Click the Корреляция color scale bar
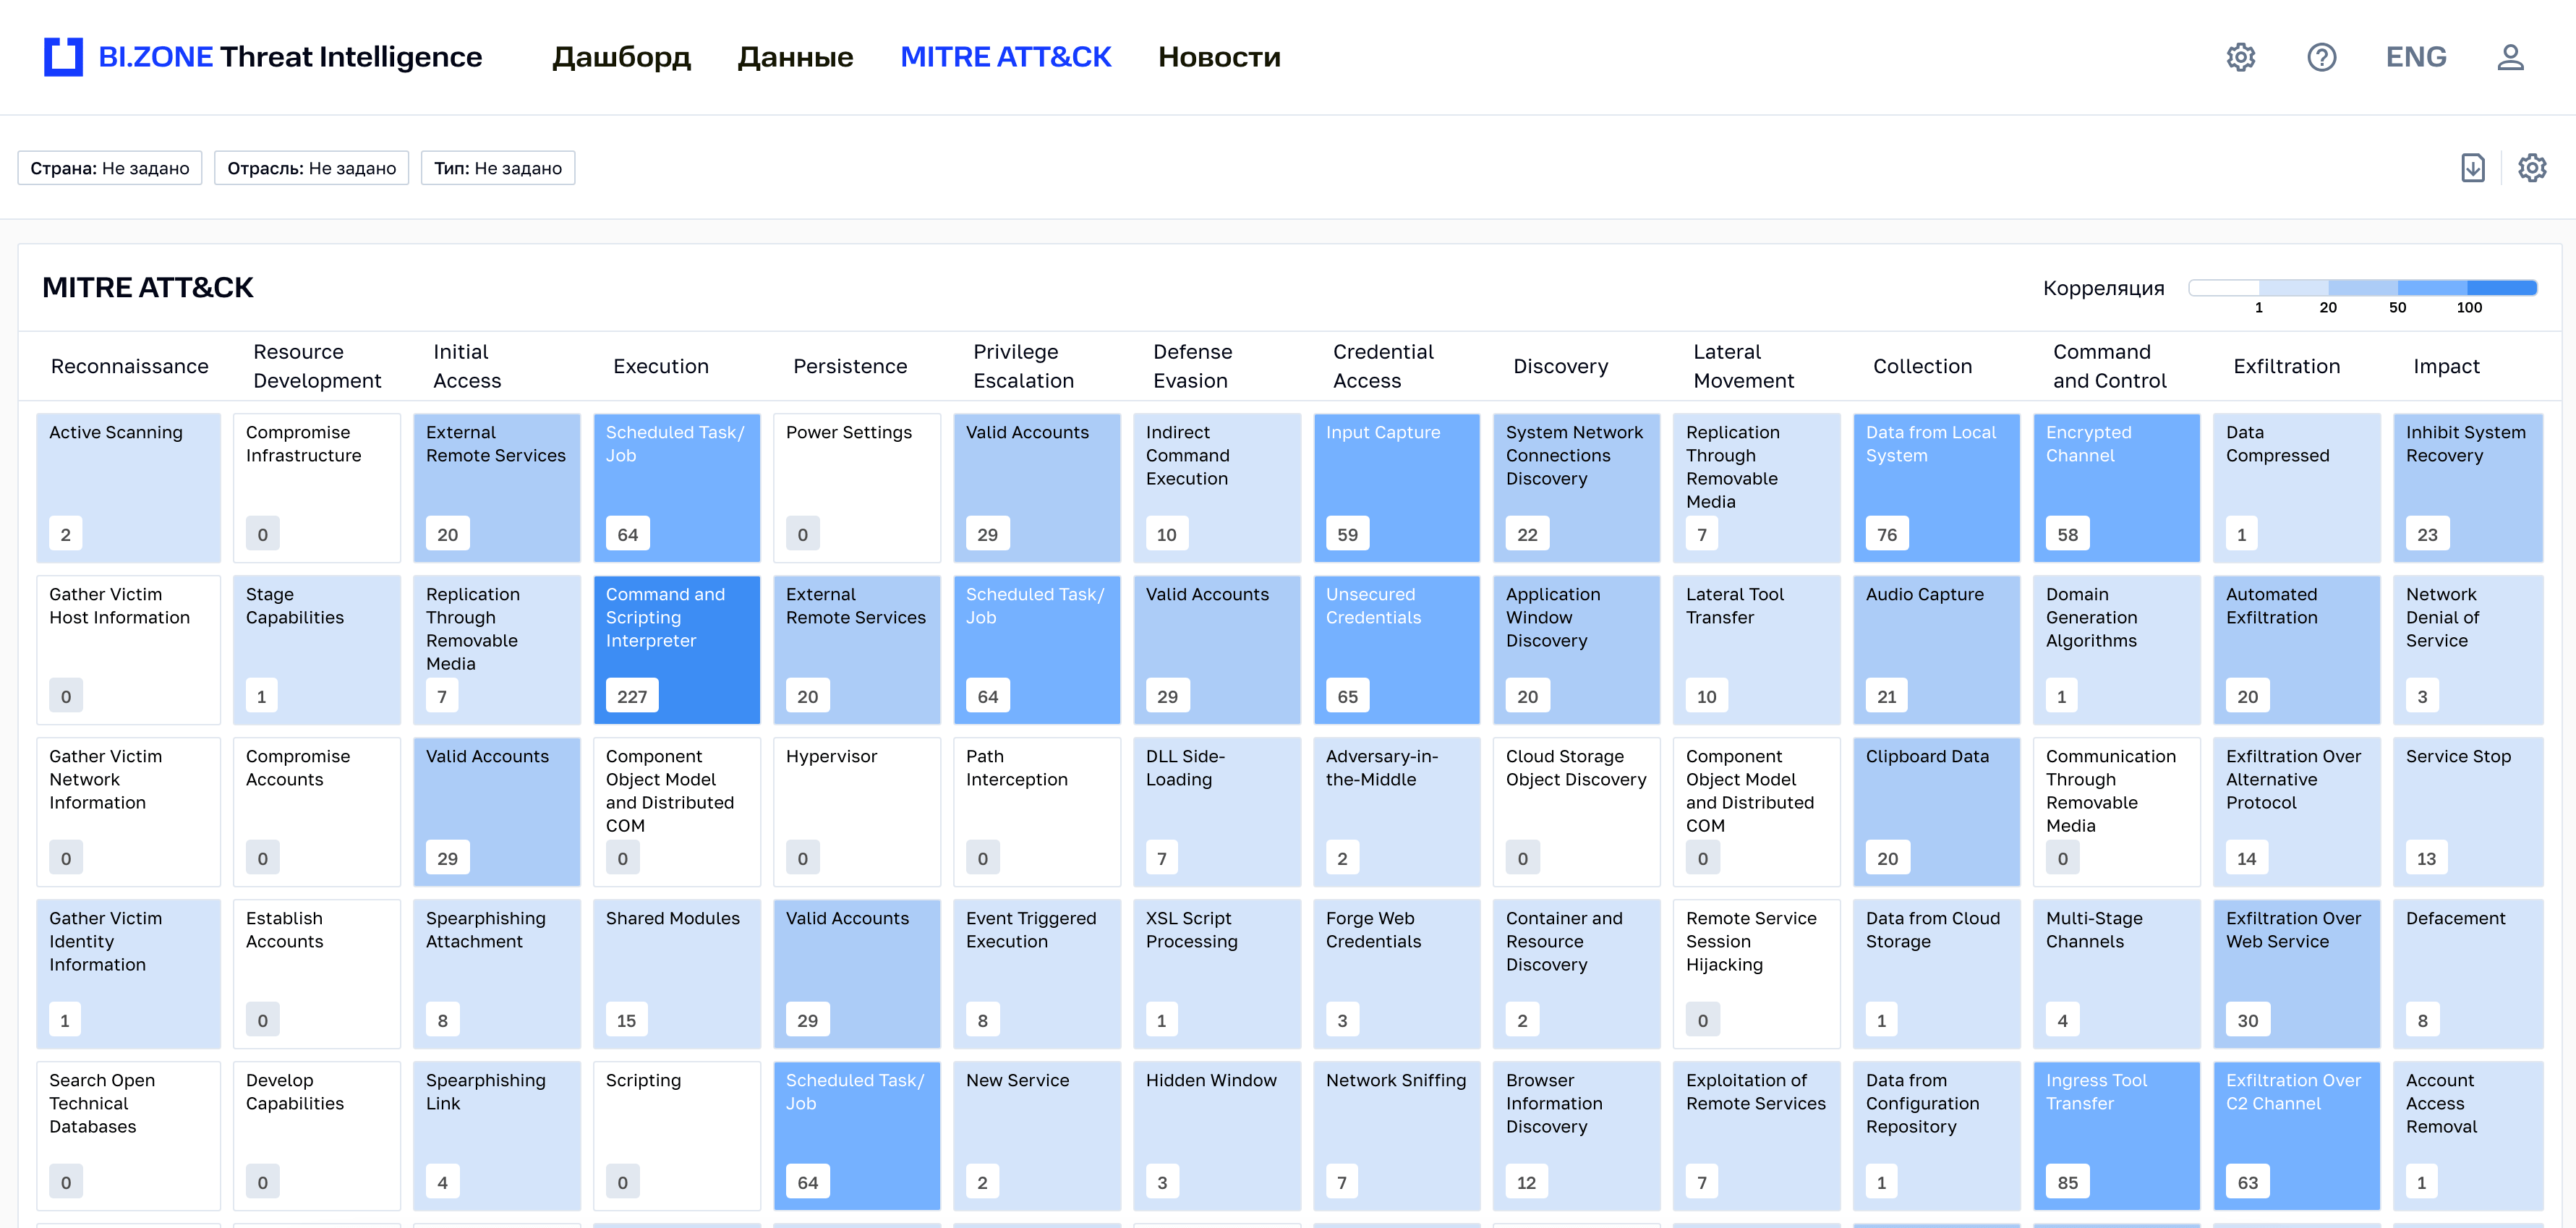This screenshot has height=1228, width=2576. (x=2362, y=288)
